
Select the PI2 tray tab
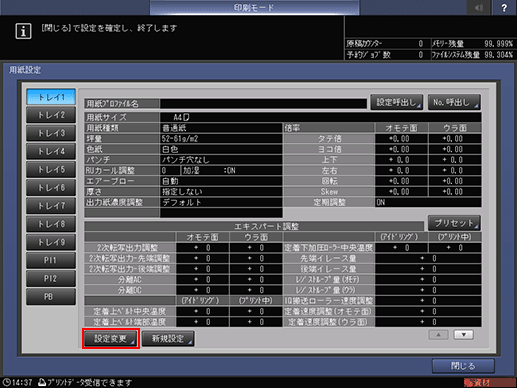point(51,279)
